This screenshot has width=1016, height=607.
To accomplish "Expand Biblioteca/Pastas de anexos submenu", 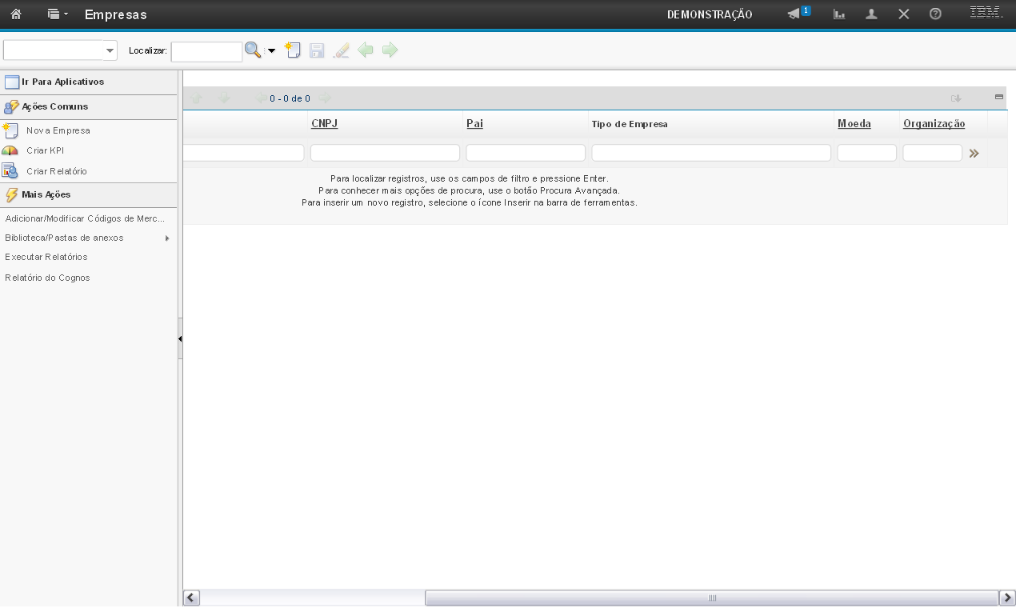I will 166,238.
